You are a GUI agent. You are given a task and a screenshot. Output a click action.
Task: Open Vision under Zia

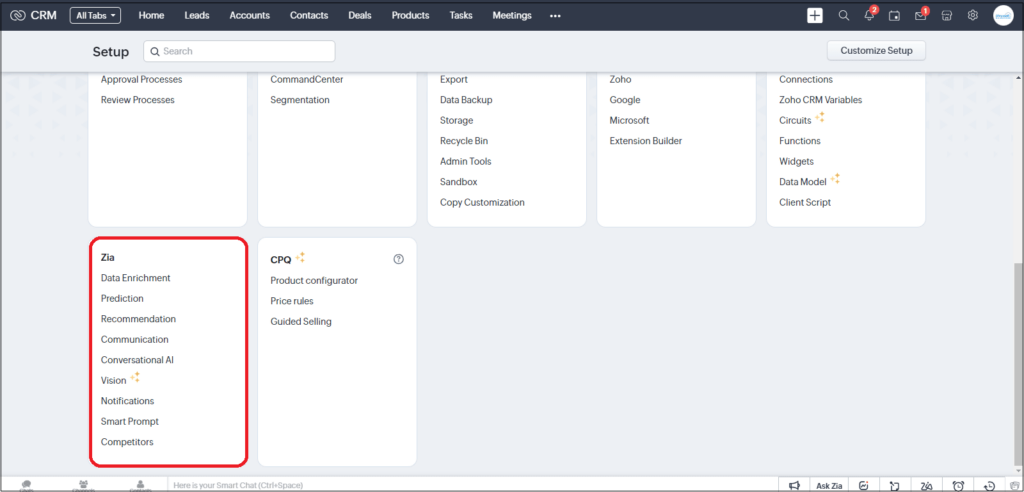(114, 380)
